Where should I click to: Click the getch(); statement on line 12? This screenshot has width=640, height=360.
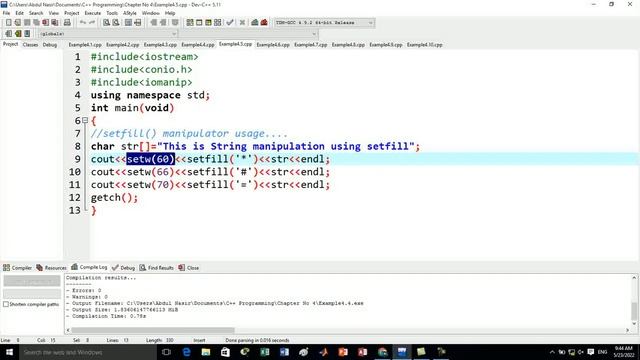click(115, 198)
